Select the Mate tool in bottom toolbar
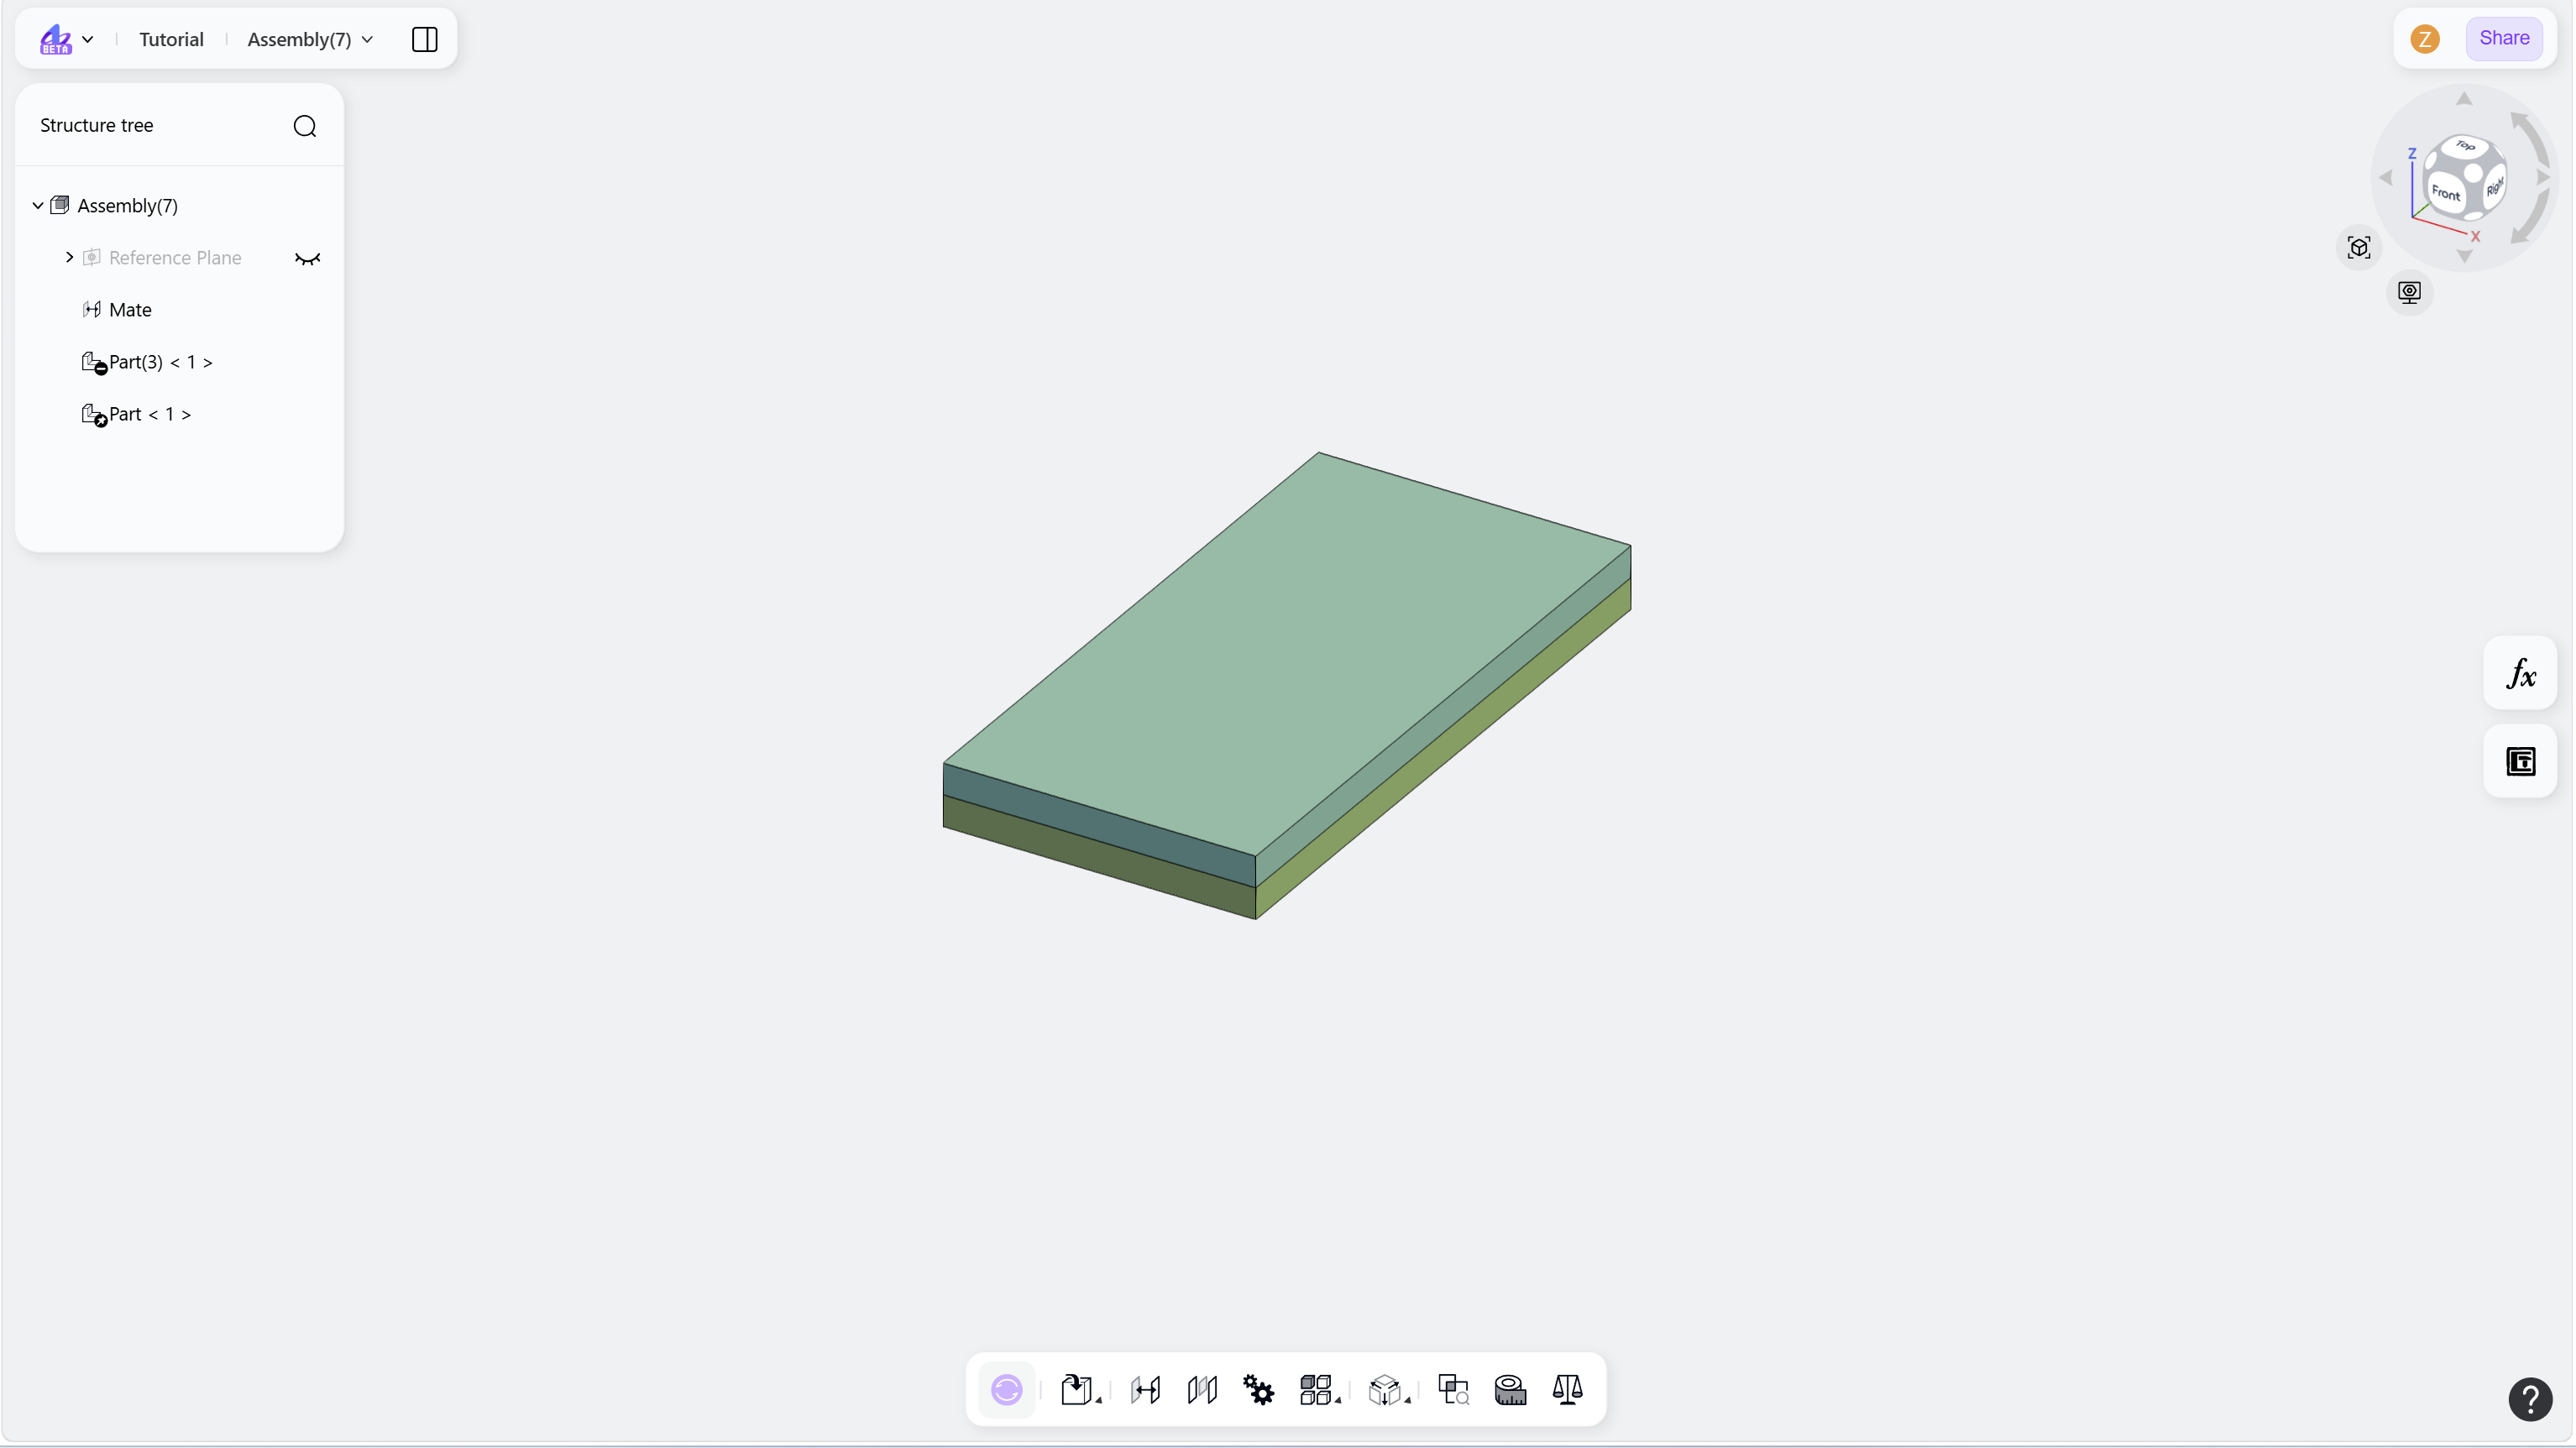The height and width of the screenshot is (1448, 2576). pyautogui.click(x=1145, y=1389)
